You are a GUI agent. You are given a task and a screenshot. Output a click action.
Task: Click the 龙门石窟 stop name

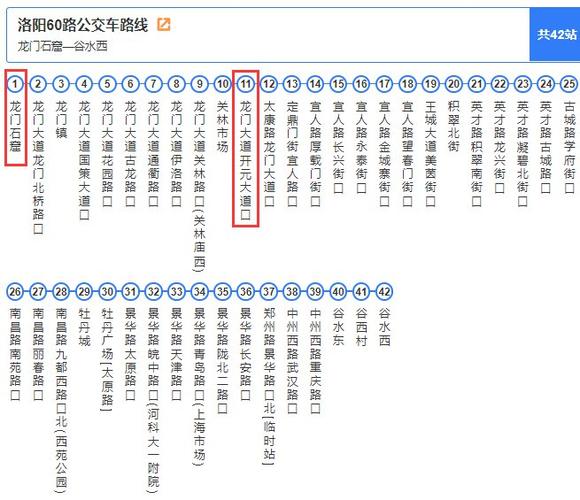(15, 126)
